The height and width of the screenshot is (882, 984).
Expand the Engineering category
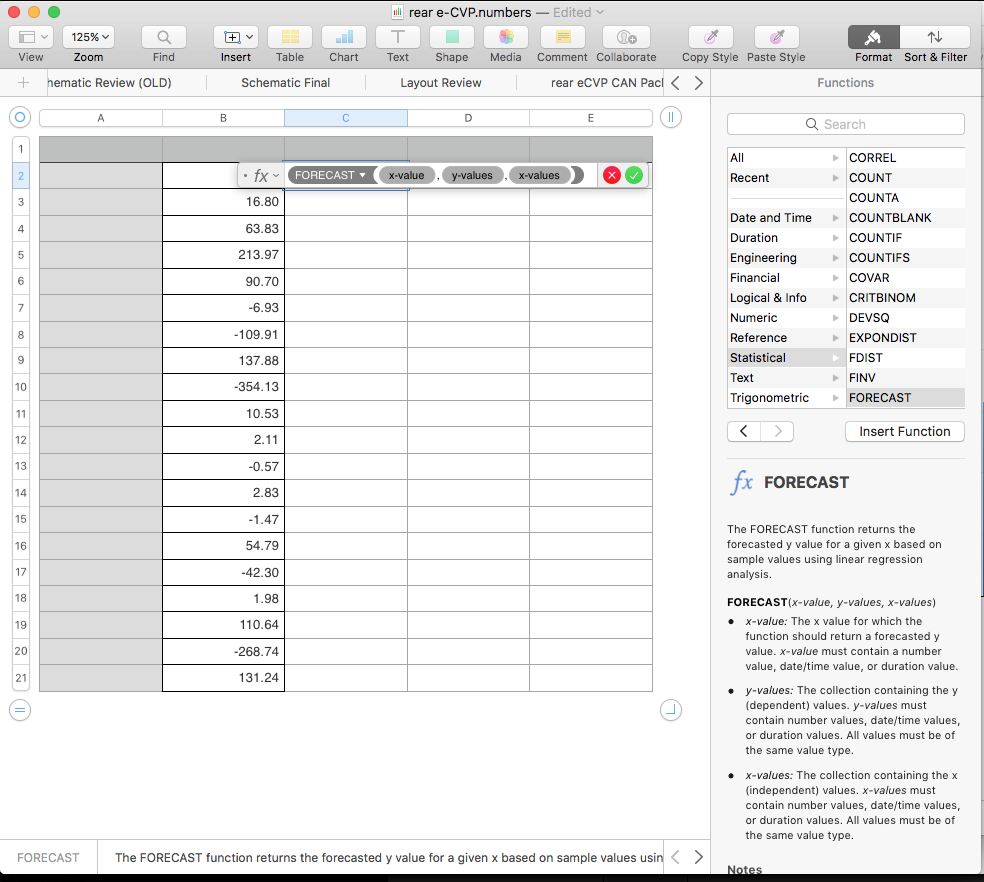pos(786,258)
